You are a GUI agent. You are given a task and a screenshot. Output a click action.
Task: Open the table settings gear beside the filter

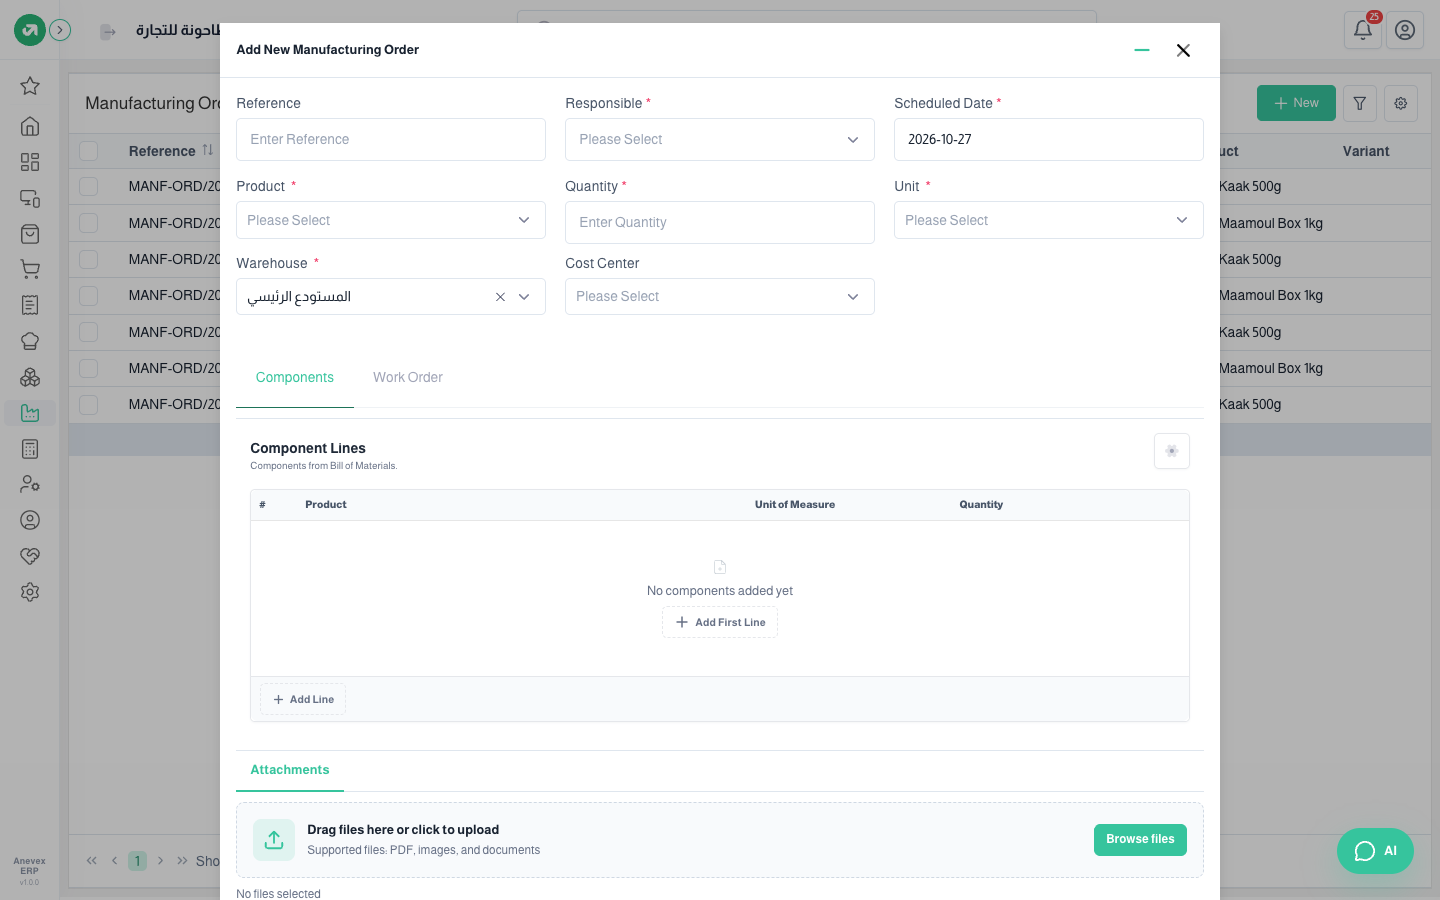[x=1401, y=103]
